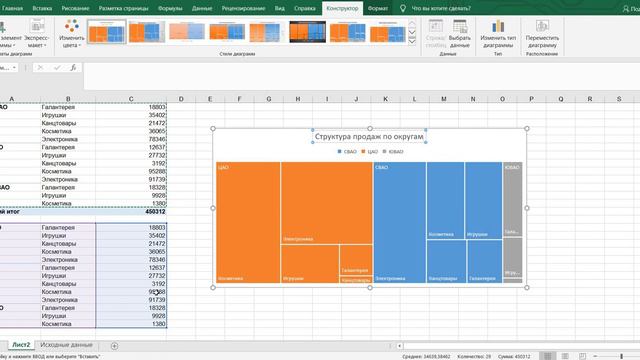The width and height of the screenshot is (640, 360).
Task: Click the ЮВАО legend entry
Action: pos(393,152)
